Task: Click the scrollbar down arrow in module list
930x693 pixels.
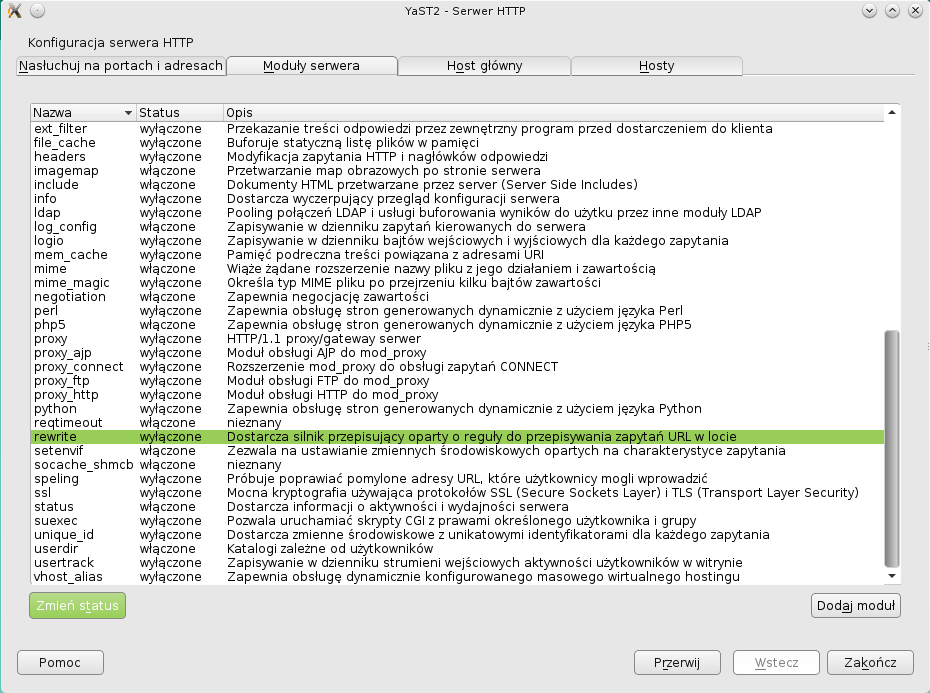Action: pyautogui.click(x=893, y=577)
